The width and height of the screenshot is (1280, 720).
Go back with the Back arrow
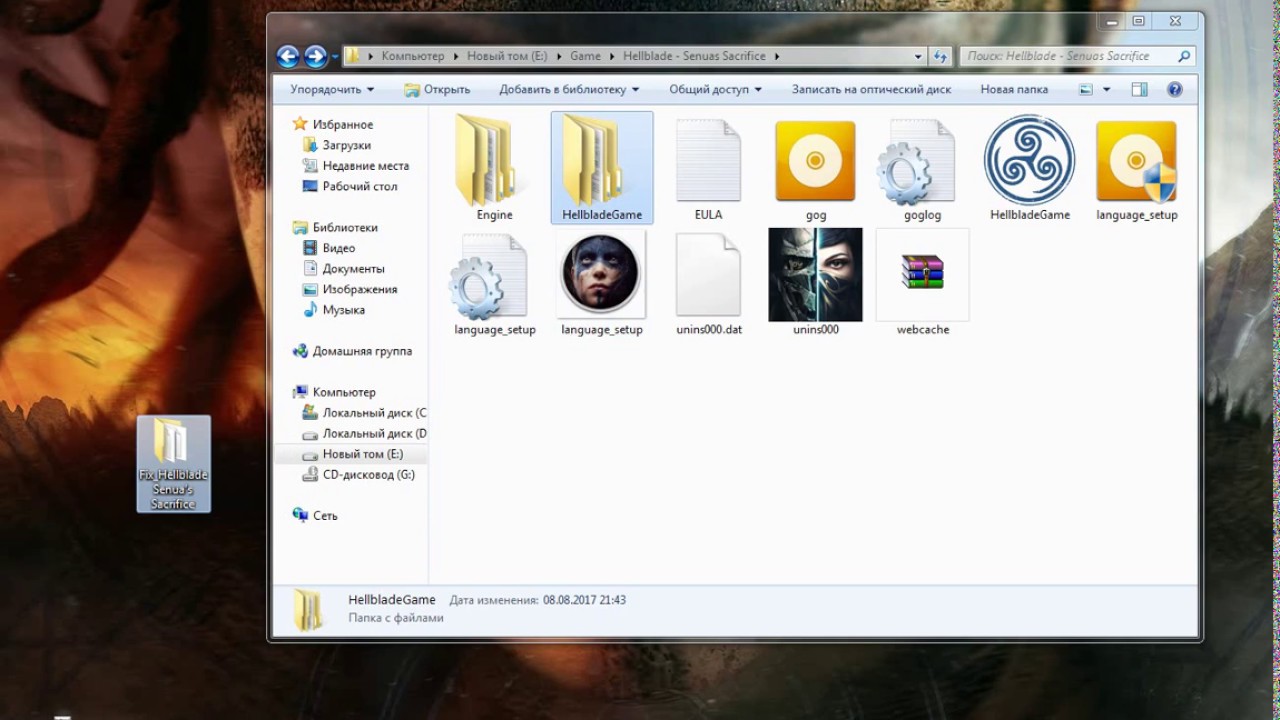tap(288, 56)
